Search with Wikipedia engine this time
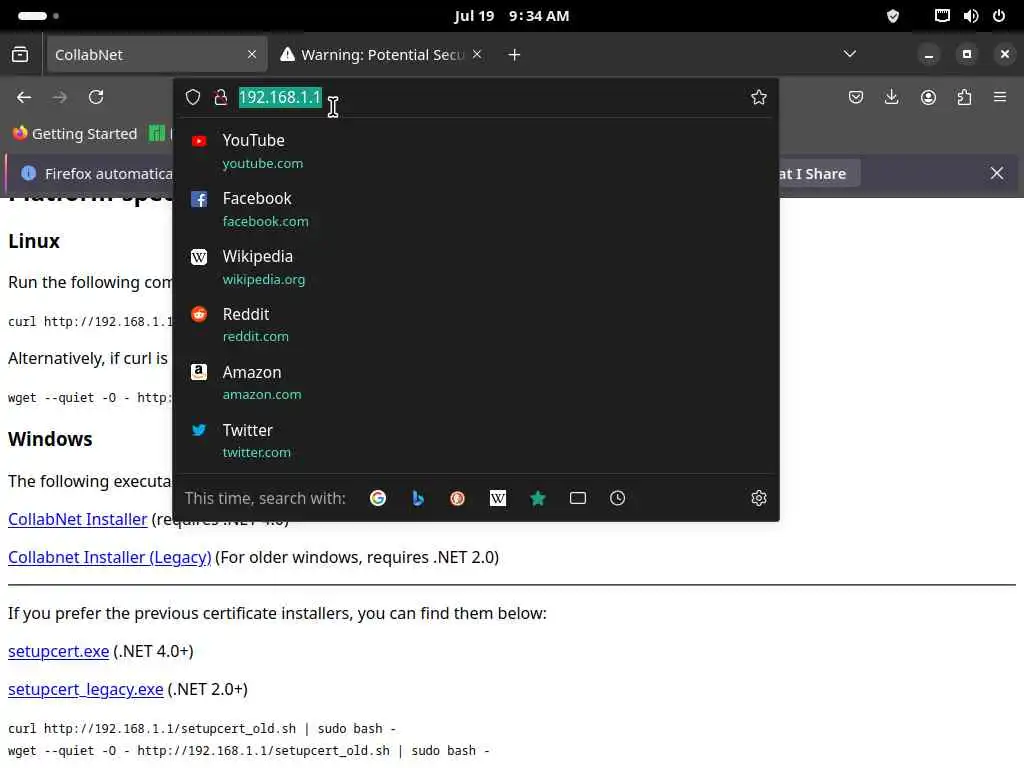This screenshot has width=1024, height=768. point(498,498)
